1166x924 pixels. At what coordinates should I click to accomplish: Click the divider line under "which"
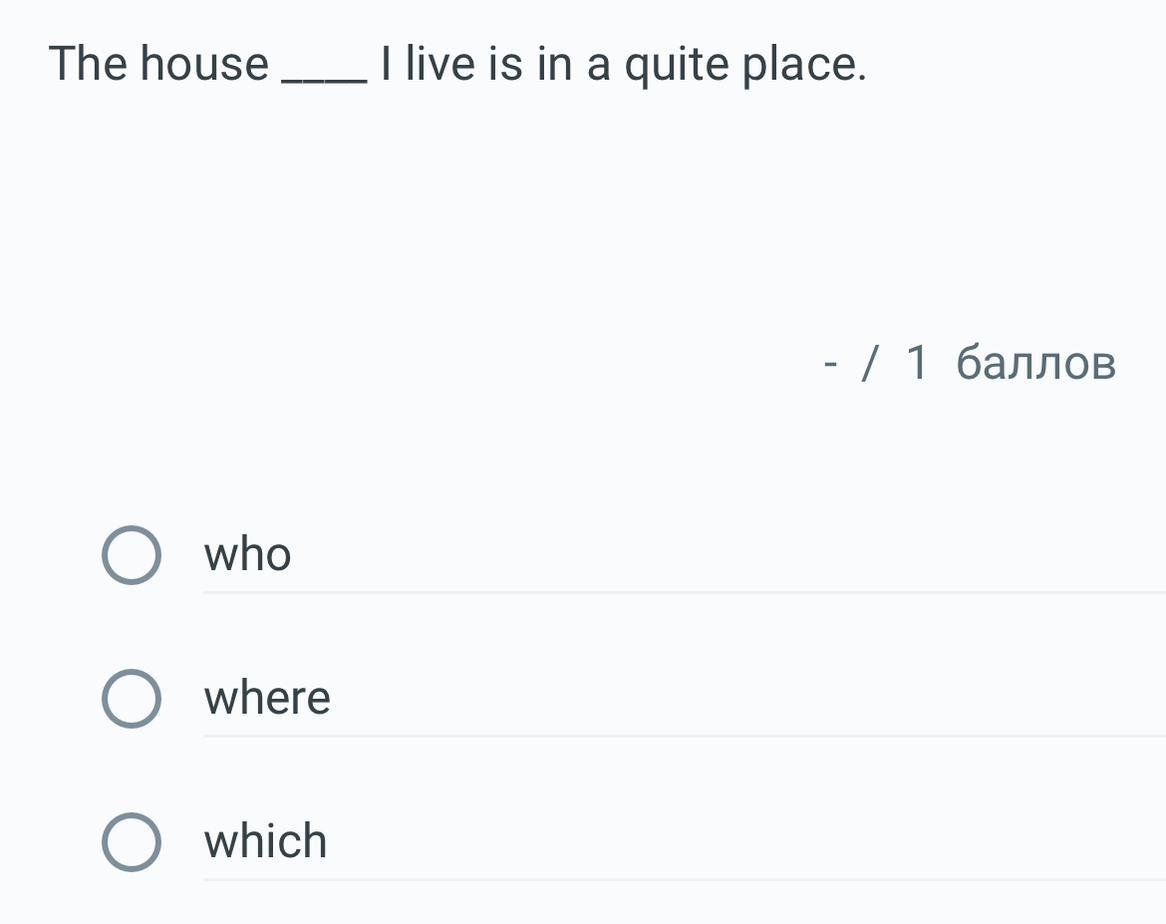coord(684,880)
